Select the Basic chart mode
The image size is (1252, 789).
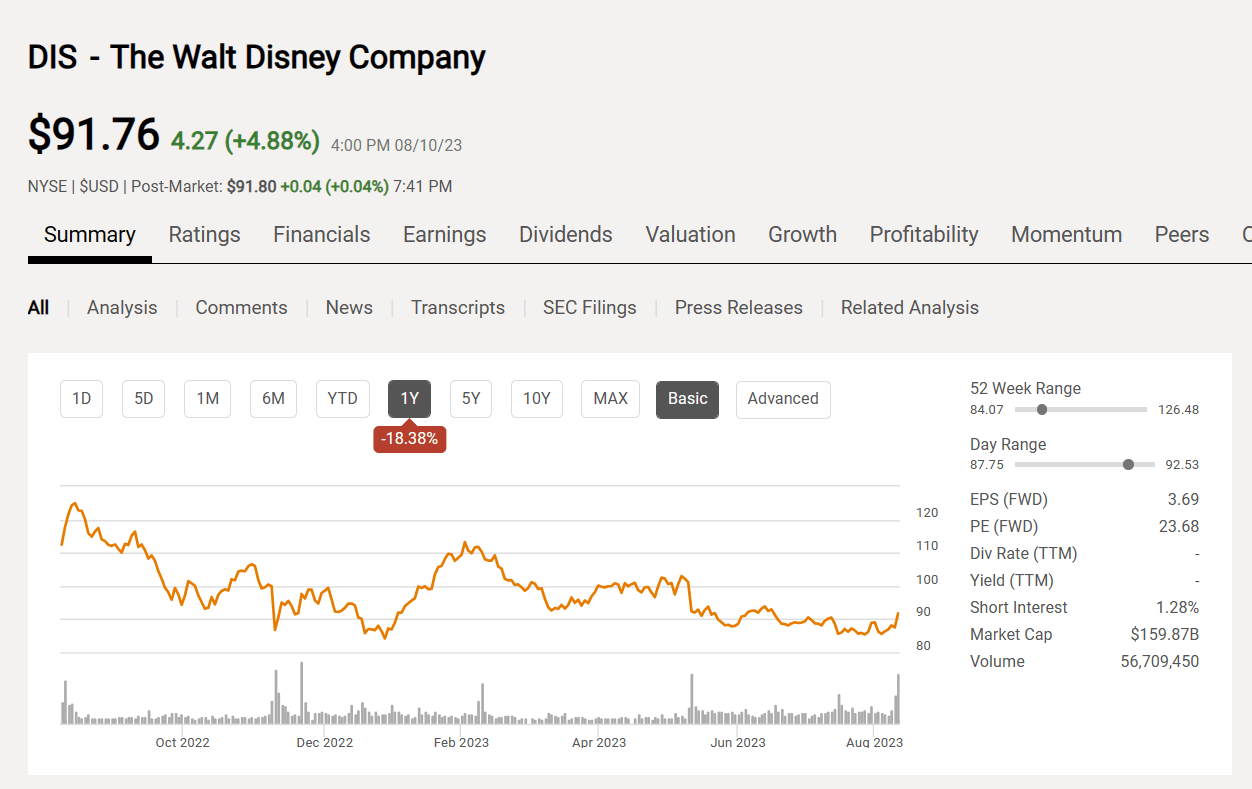(x=687, y=399)
